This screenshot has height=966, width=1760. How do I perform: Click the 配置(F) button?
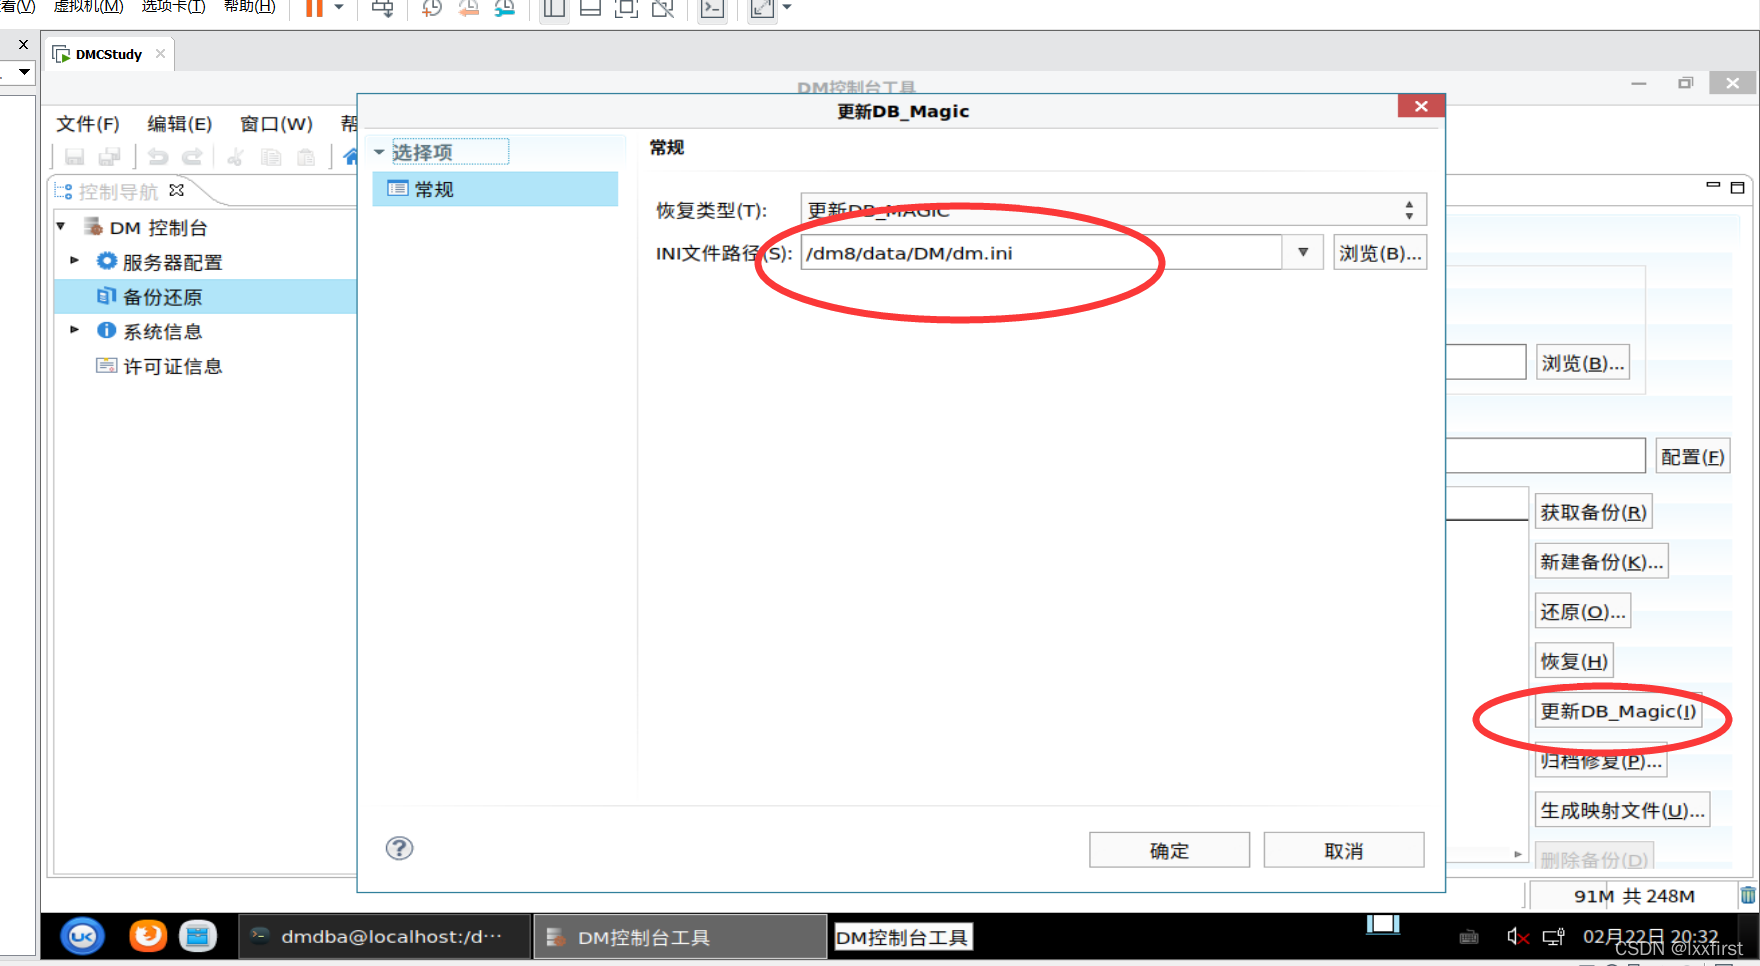click(1692, 456)
